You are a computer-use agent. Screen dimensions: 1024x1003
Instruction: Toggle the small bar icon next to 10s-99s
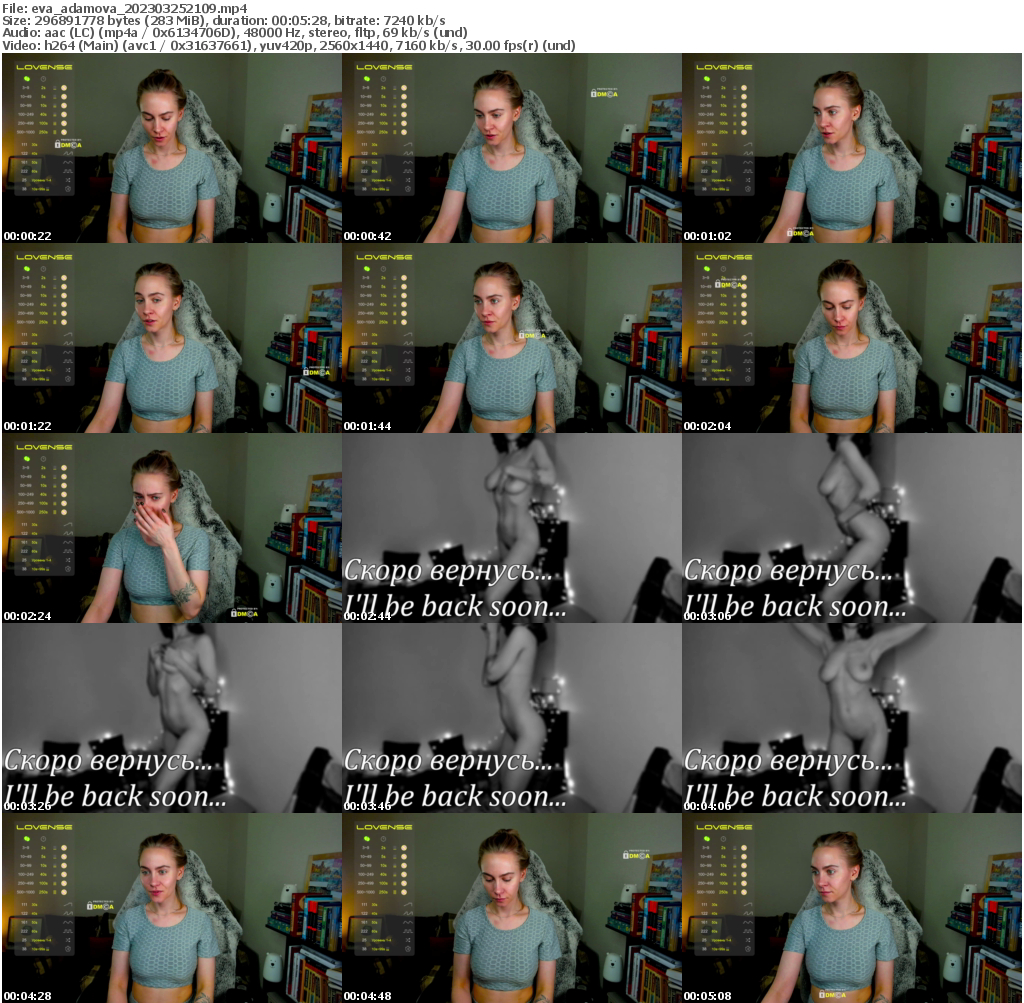tap(48, 190)
